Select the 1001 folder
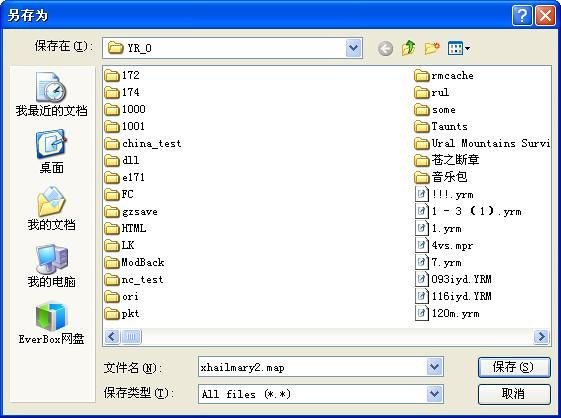561x418 pixels. 125,126
